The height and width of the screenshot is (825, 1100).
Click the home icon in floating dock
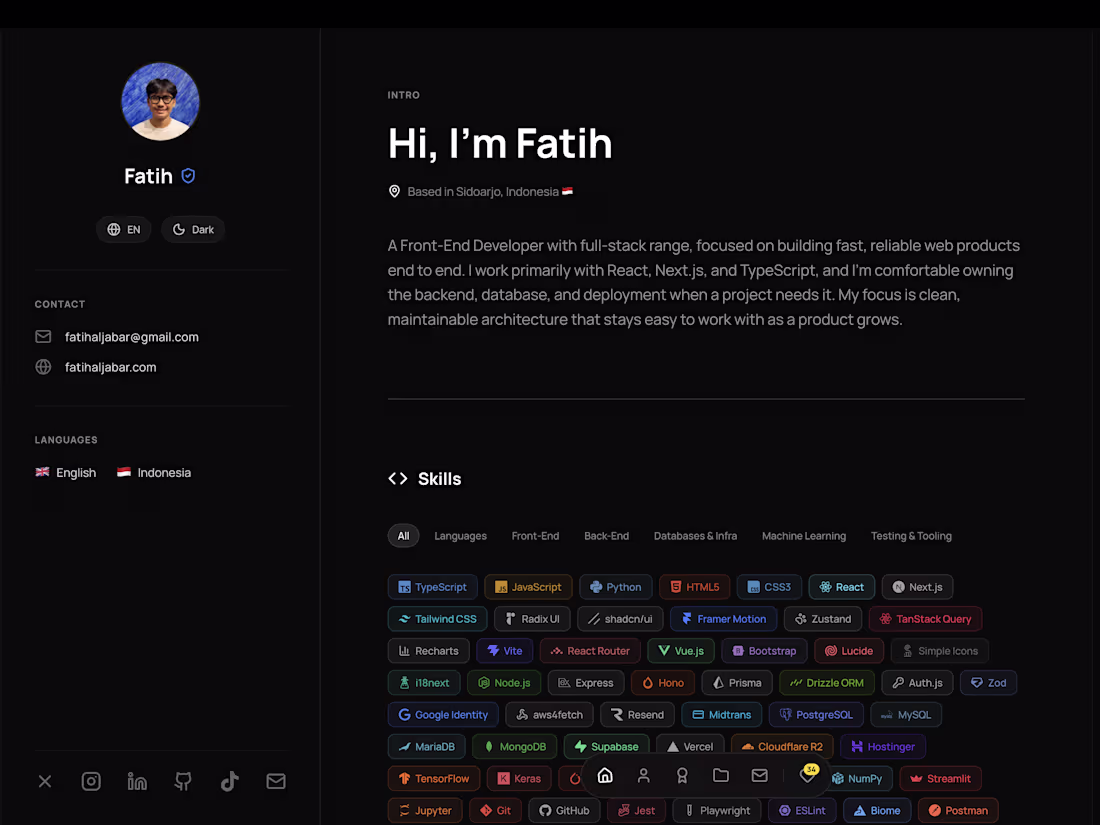click(605, 775)
